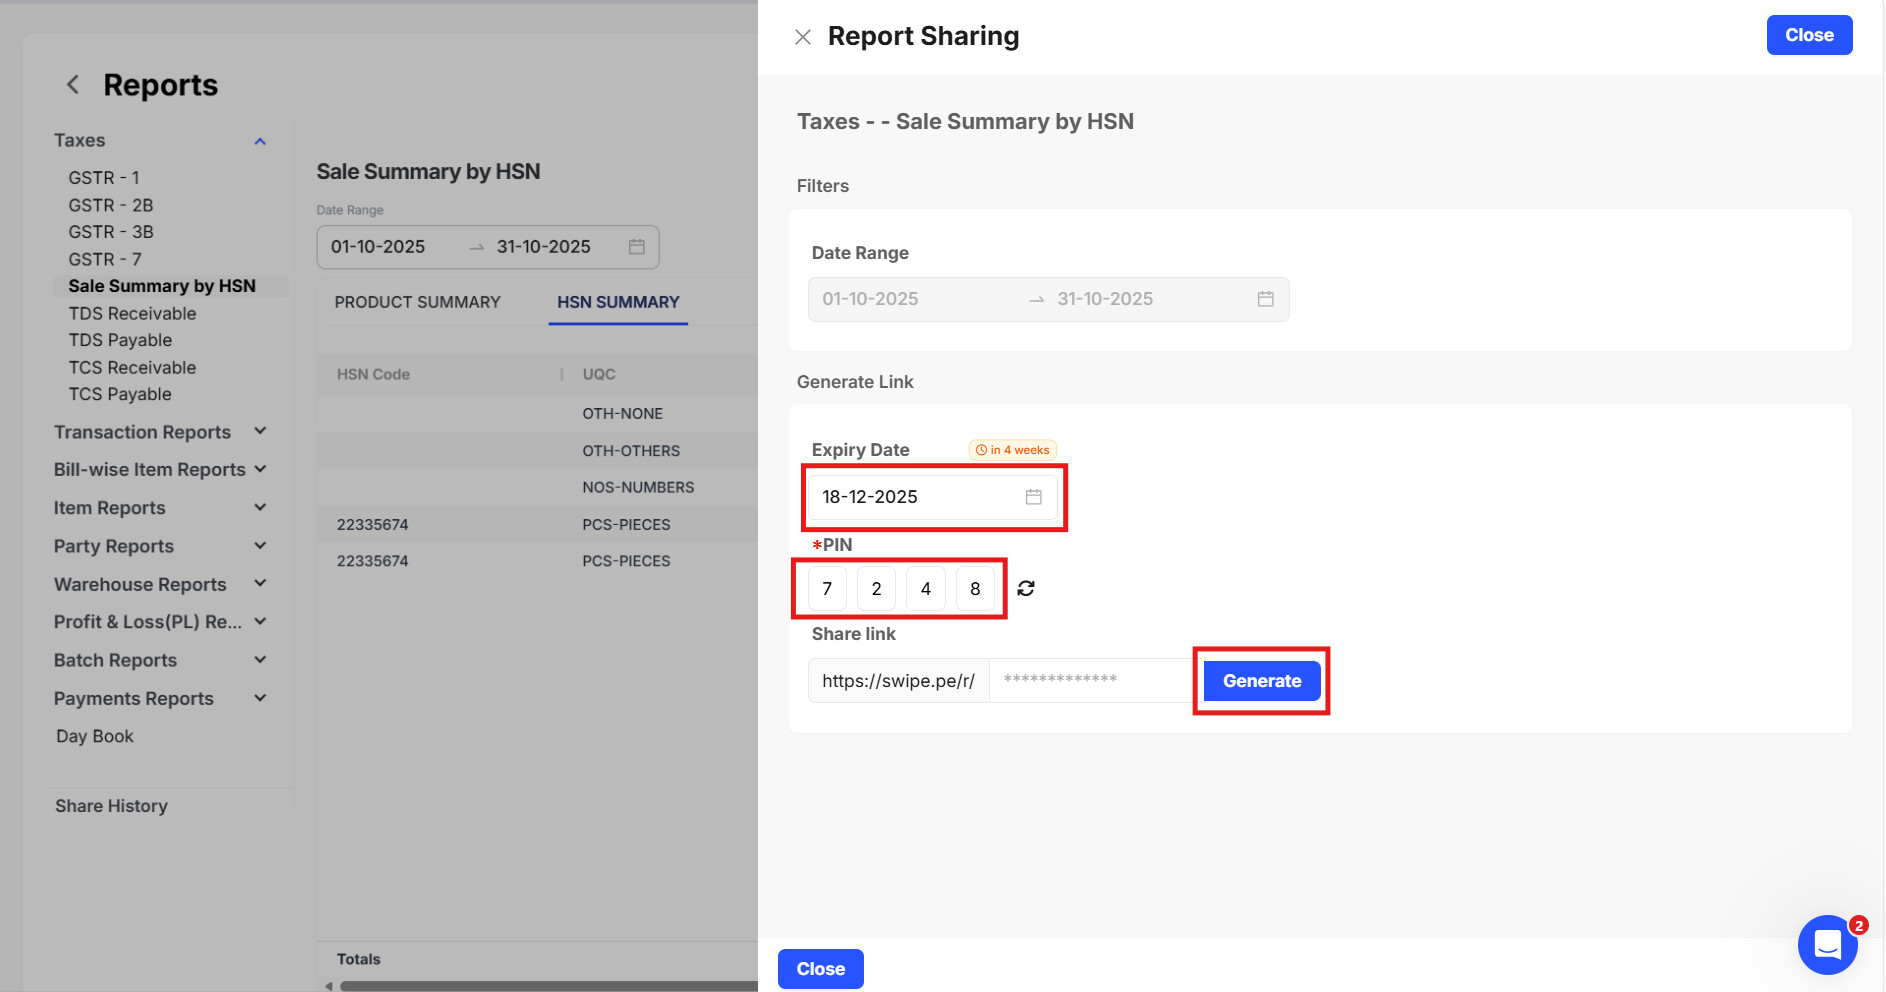Switch to the PRODUCT SUMMARY tab
Viewport: 1886px width, 992px height.
[417, 302]
